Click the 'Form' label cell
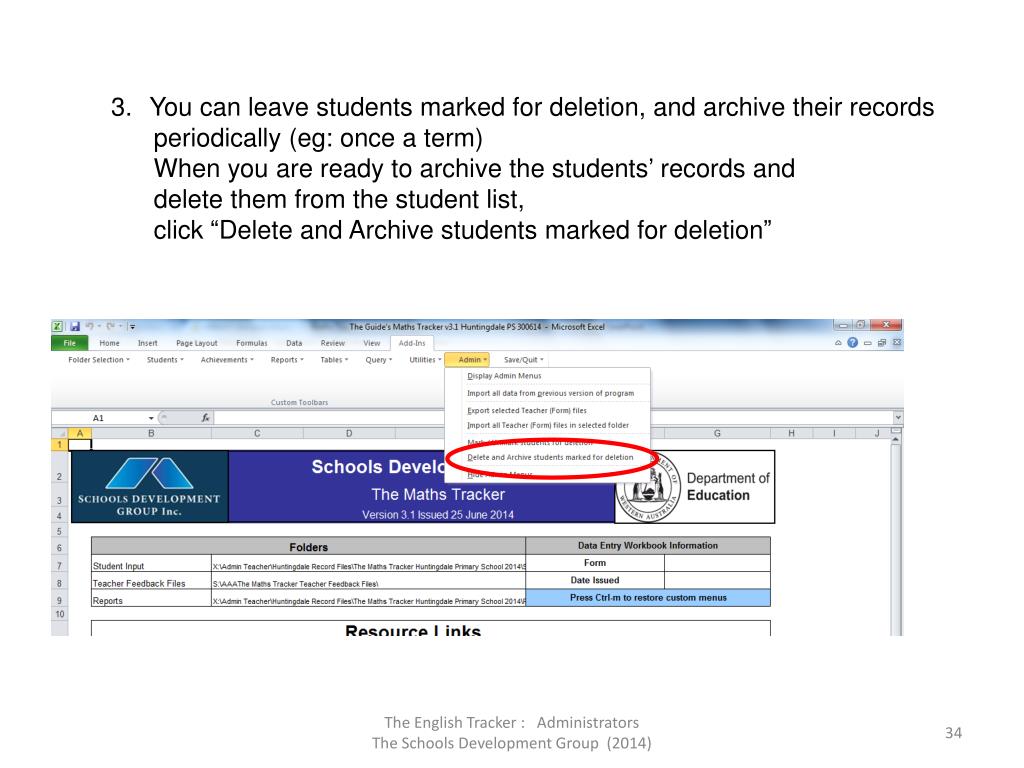This screenshot has width=1024, height=768. point(595,563)
